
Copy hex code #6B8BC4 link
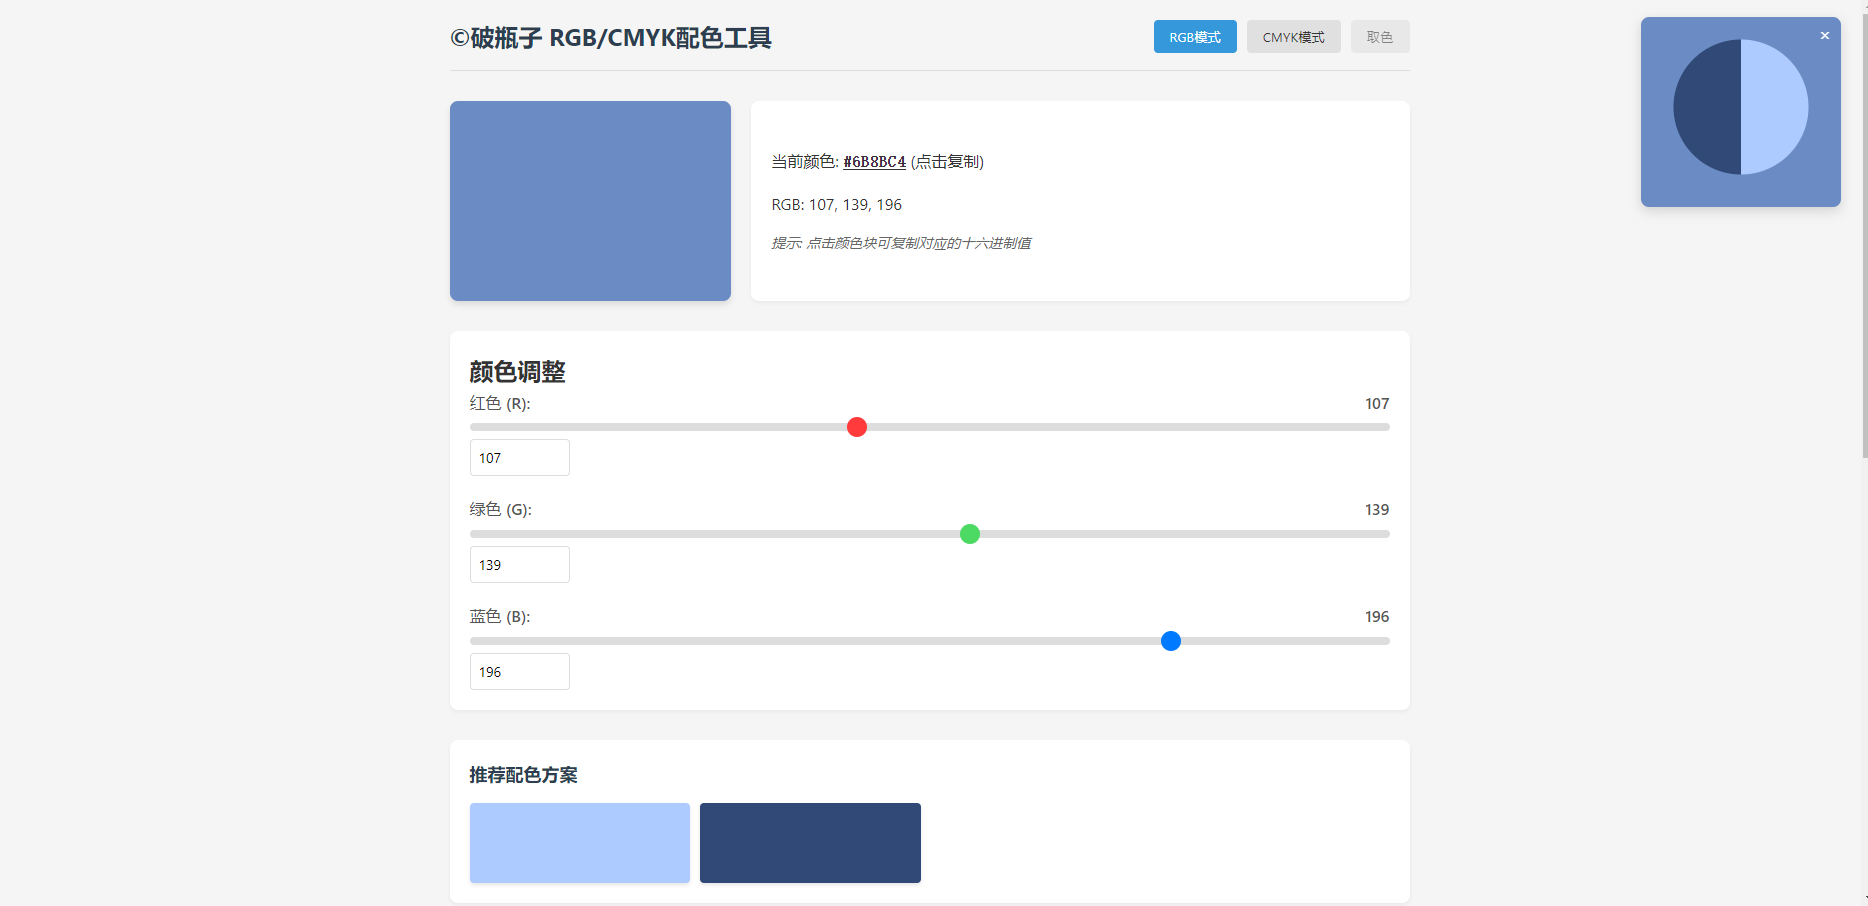tap(874, 162)
